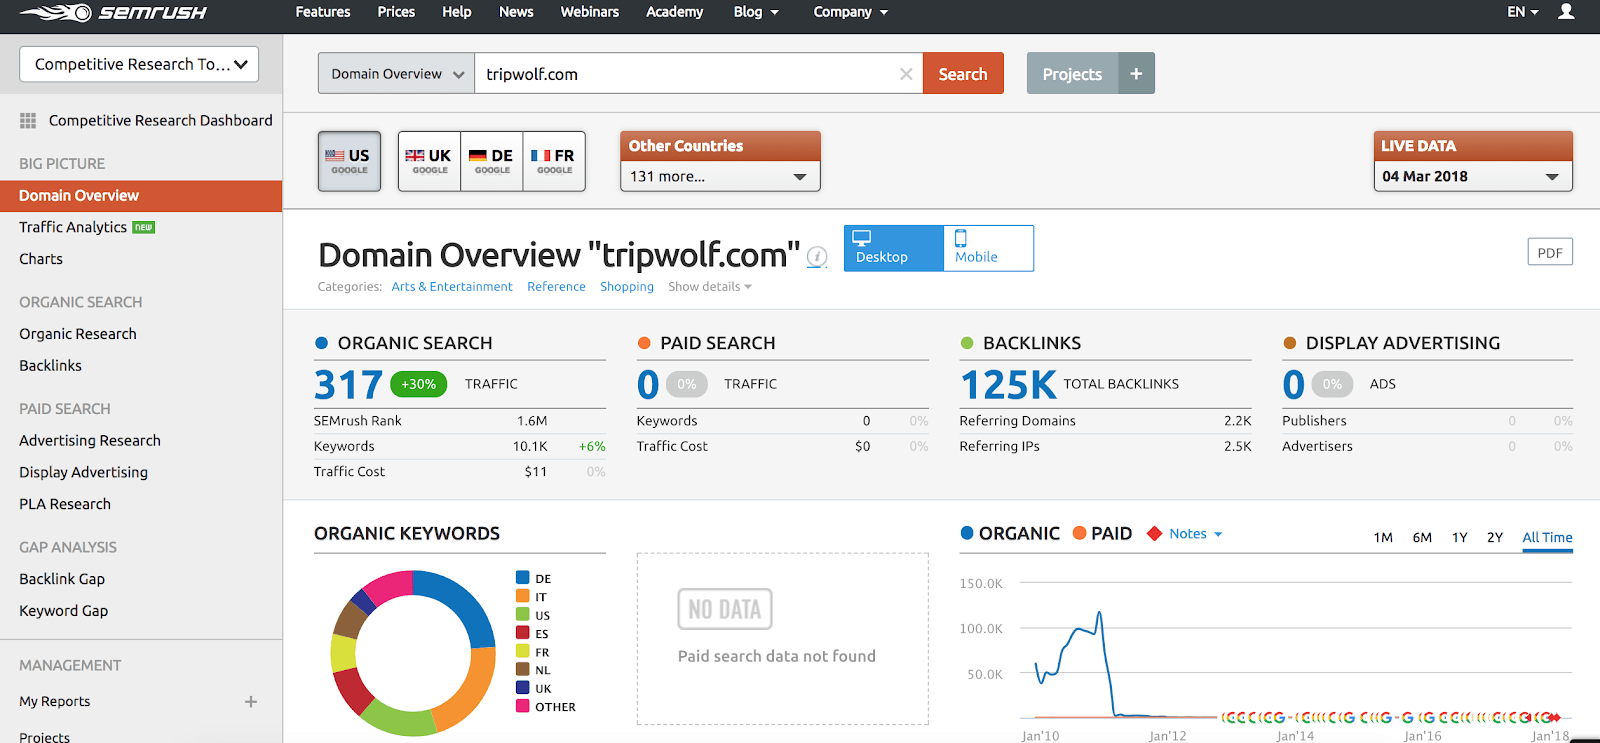
Task: Expand the Company menu
Action: point(850,12)
